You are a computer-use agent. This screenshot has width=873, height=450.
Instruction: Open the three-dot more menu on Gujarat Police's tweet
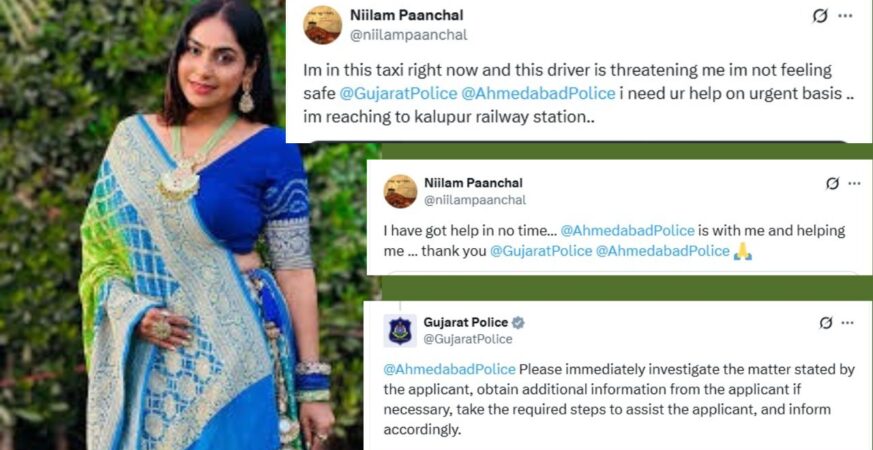(847, 322)
